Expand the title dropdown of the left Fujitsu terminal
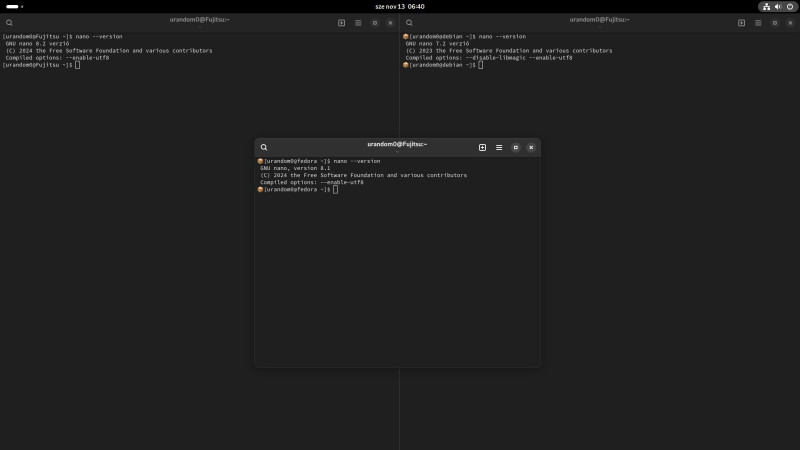 click(x=199, y=27)
